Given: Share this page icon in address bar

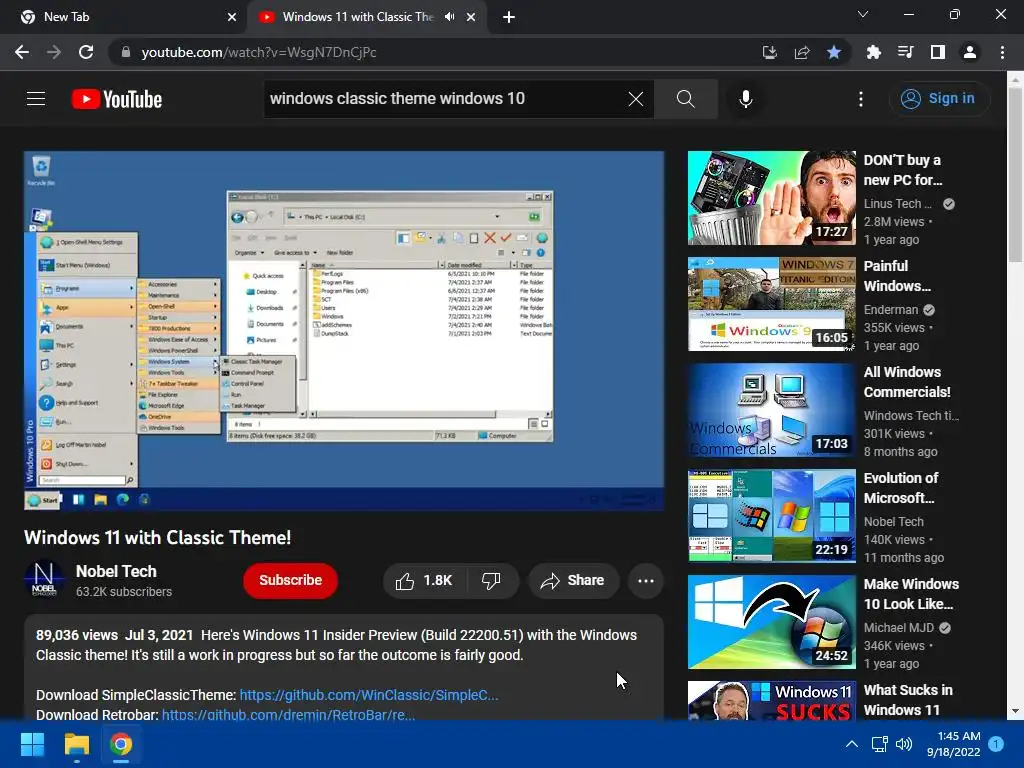Looking at the screenshot, I should point(802,52).
